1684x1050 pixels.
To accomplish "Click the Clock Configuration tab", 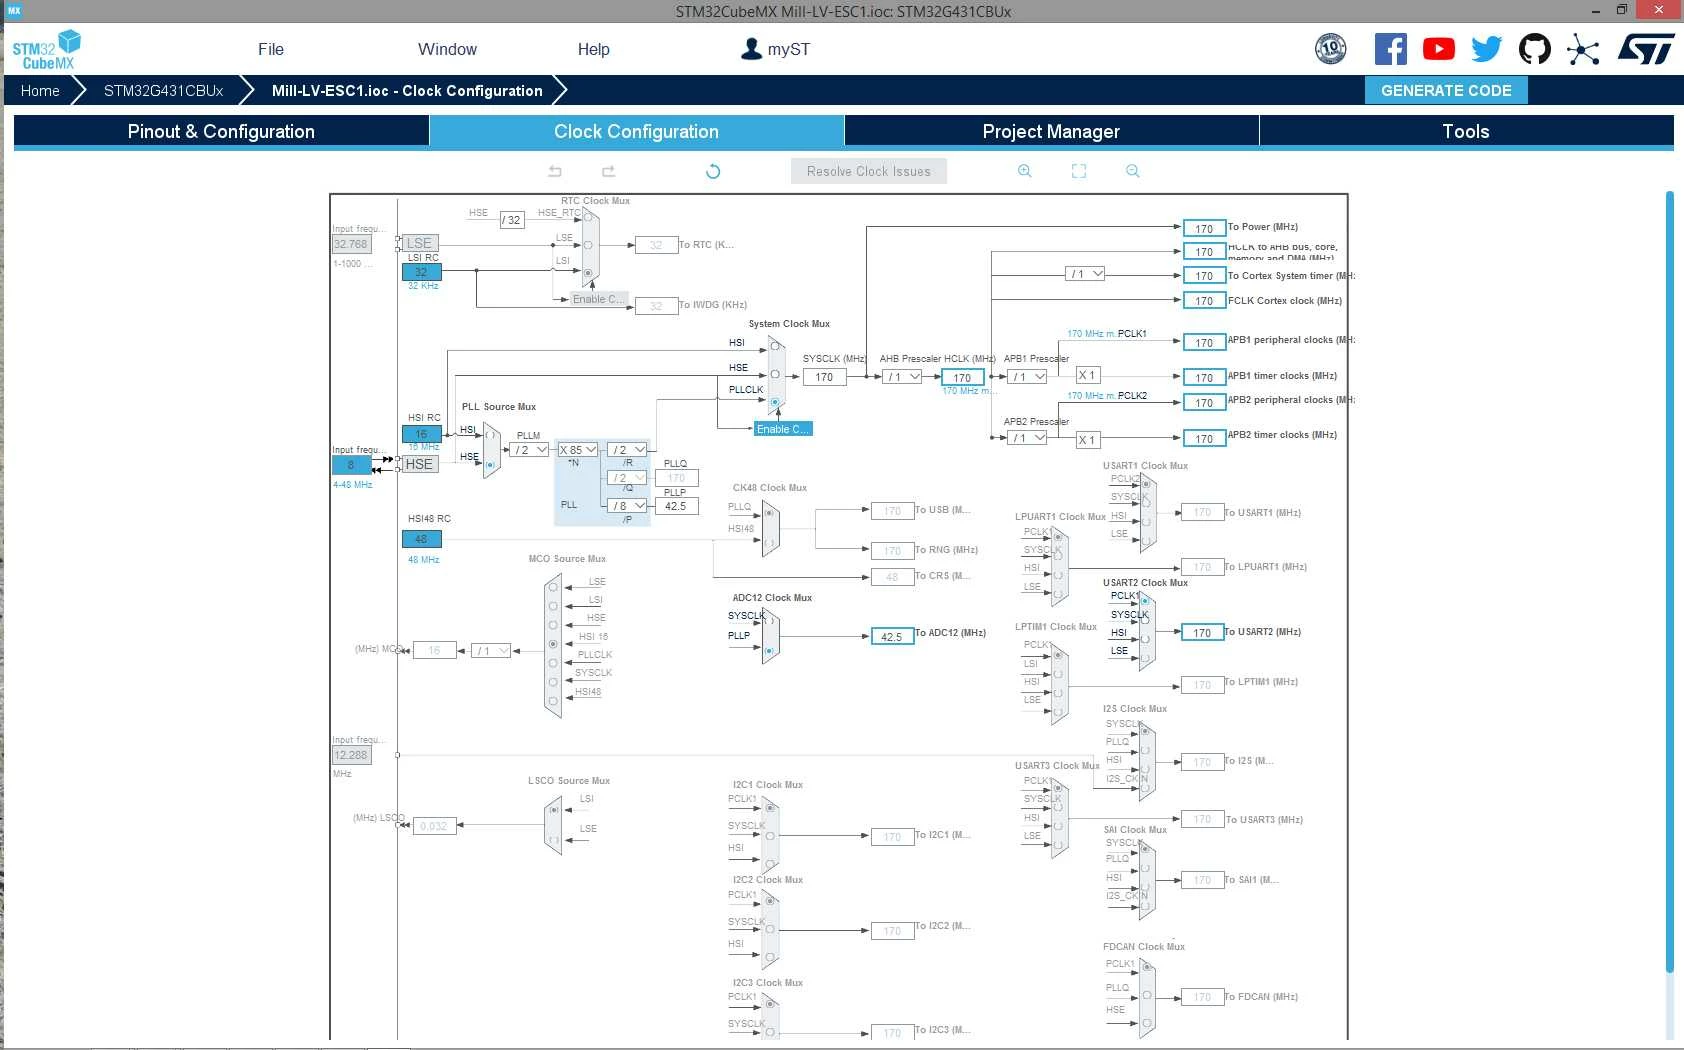I will pyautogui.click(x=636, y=132).
